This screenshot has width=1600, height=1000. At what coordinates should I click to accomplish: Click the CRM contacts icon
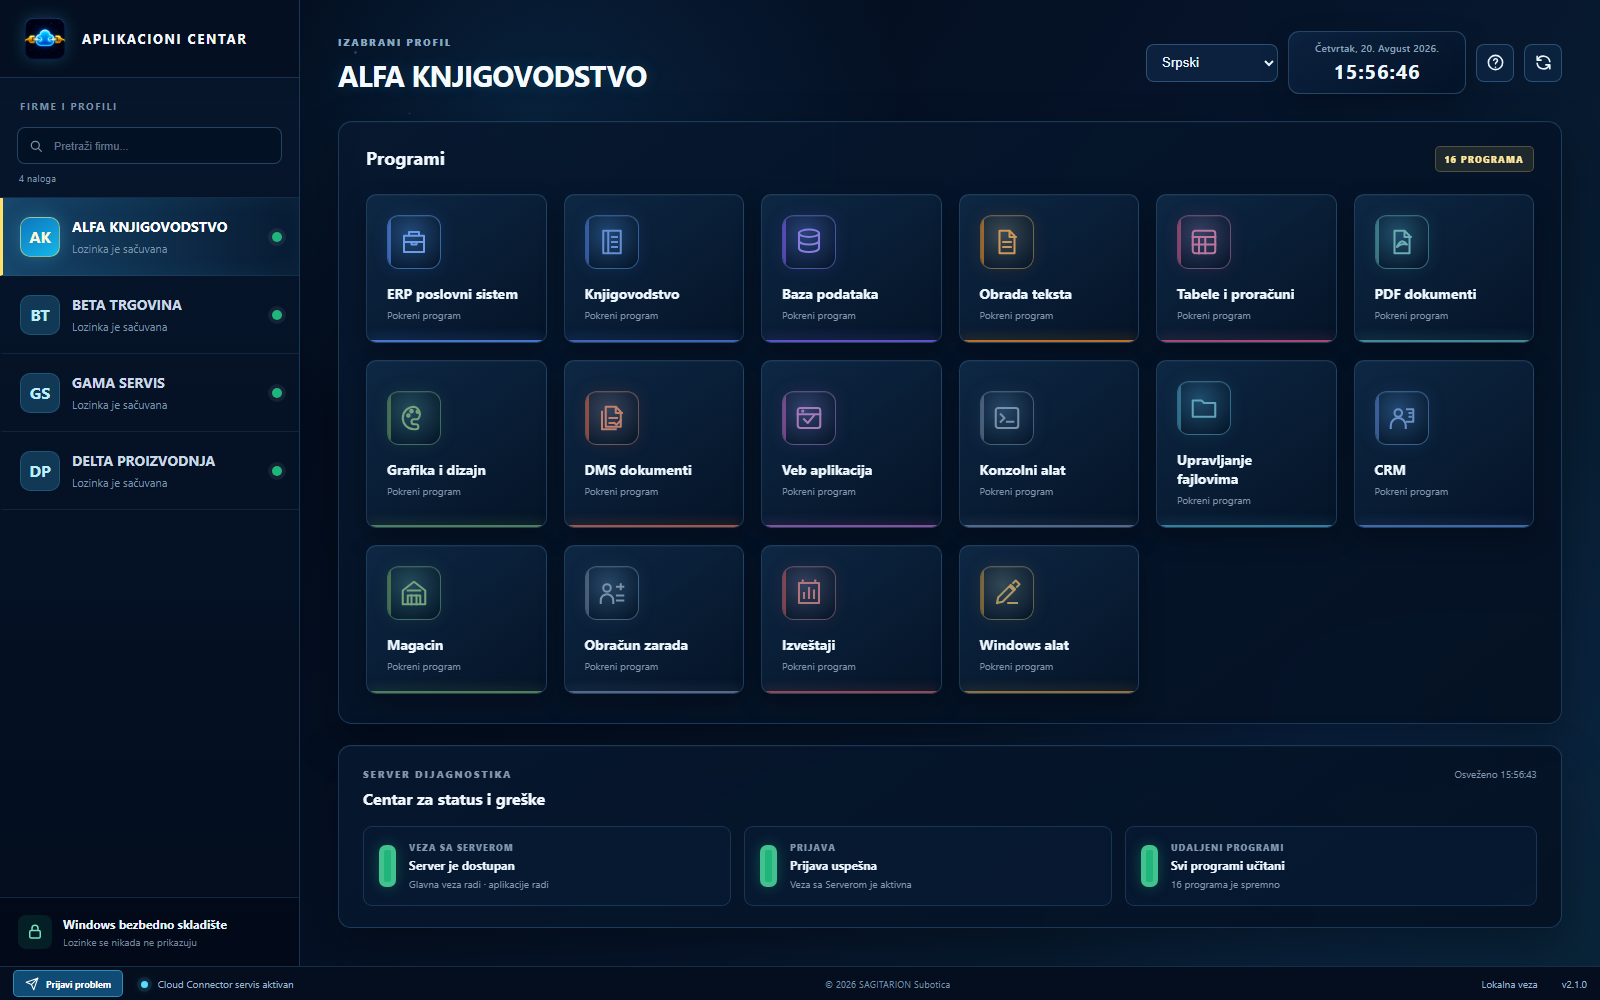1402,418
